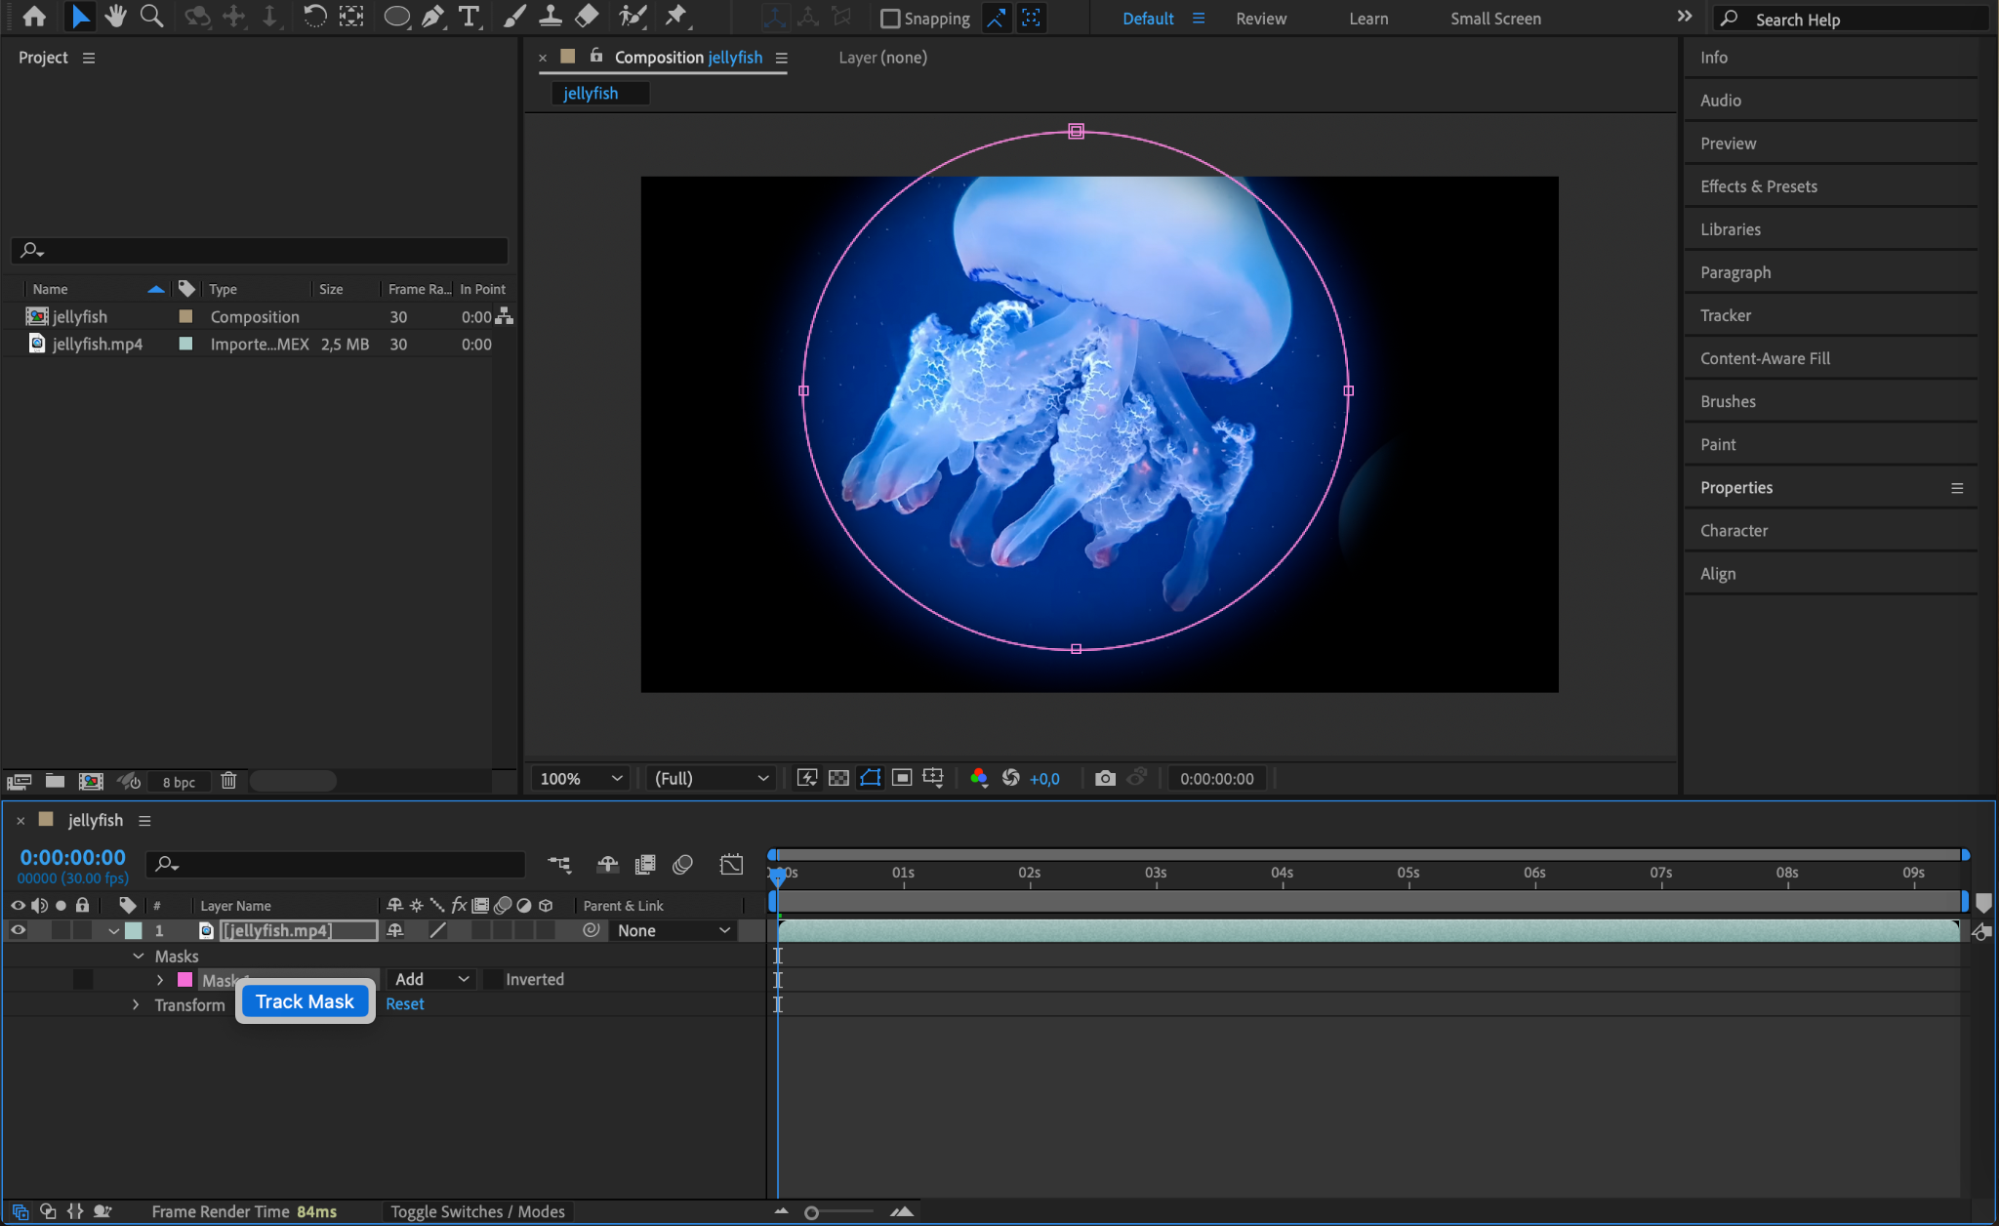Click the snapshot camera icon

coord(1105,778)
